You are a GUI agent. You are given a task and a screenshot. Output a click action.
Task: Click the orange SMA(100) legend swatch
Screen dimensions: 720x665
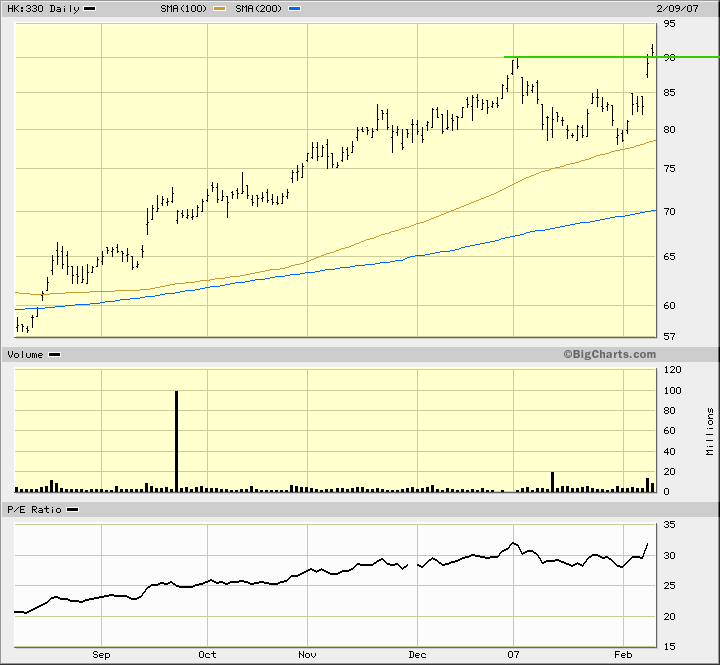tap(219, 9)
